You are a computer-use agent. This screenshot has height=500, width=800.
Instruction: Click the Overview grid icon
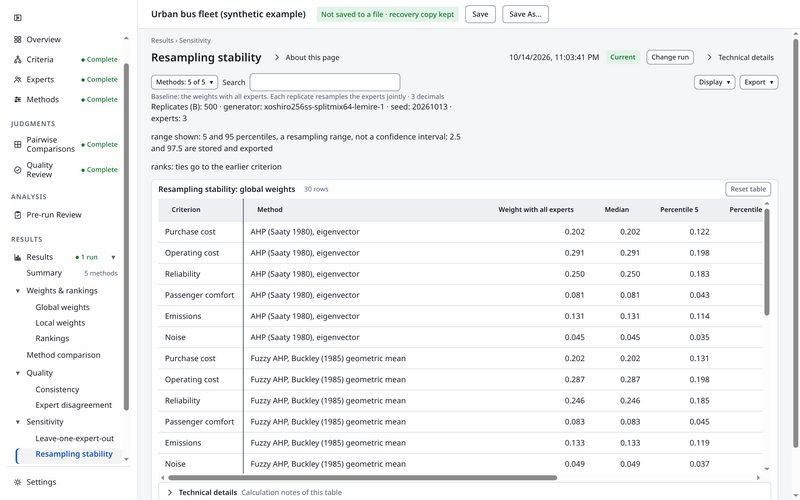pos(18,39)
